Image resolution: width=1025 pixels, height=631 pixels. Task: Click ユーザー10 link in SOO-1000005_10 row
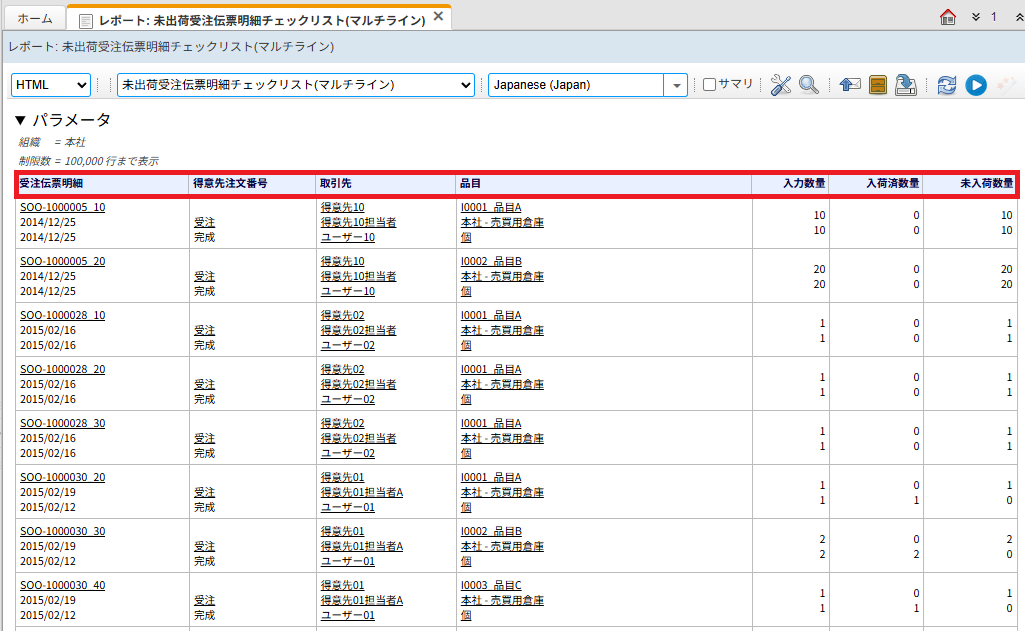pos(348,237)
